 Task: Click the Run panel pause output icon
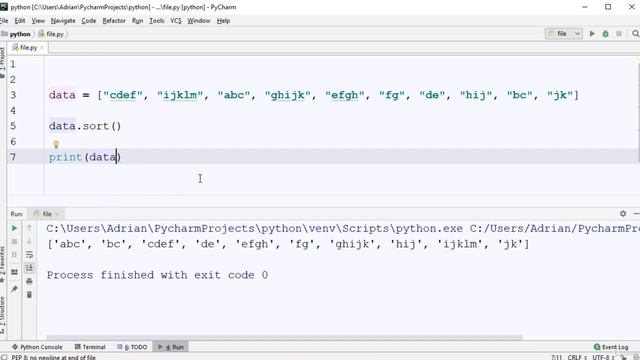click(14, 255)
